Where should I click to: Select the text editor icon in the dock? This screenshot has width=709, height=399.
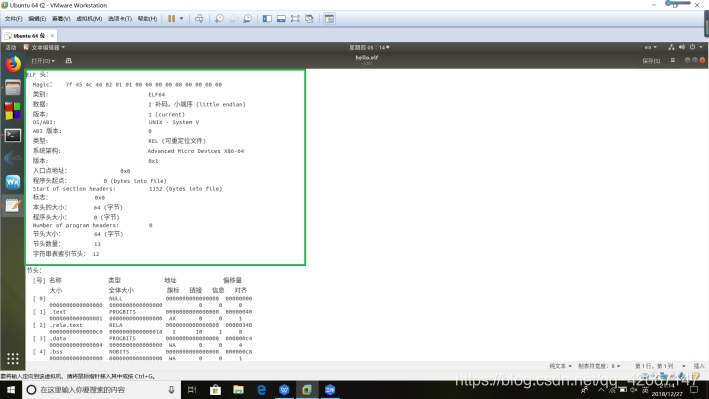(13, 206)
